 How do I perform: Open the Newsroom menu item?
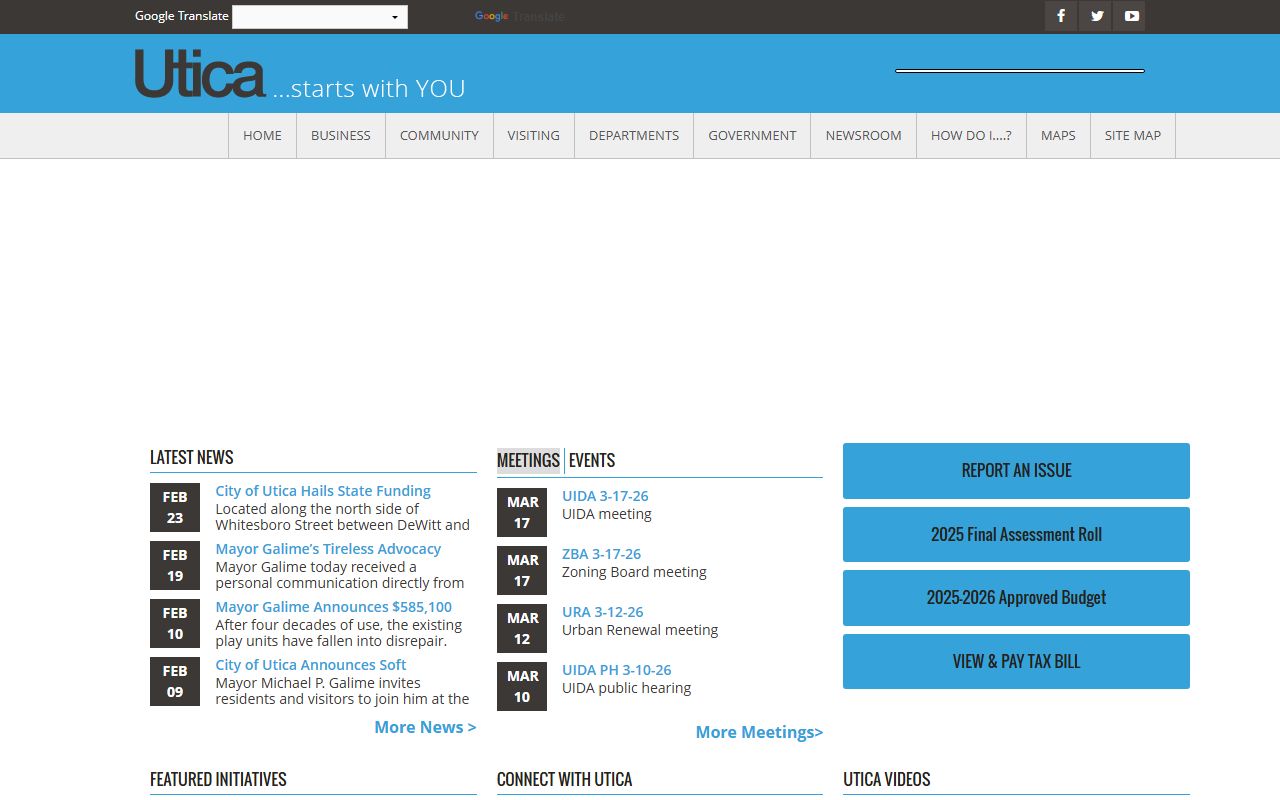863,136
